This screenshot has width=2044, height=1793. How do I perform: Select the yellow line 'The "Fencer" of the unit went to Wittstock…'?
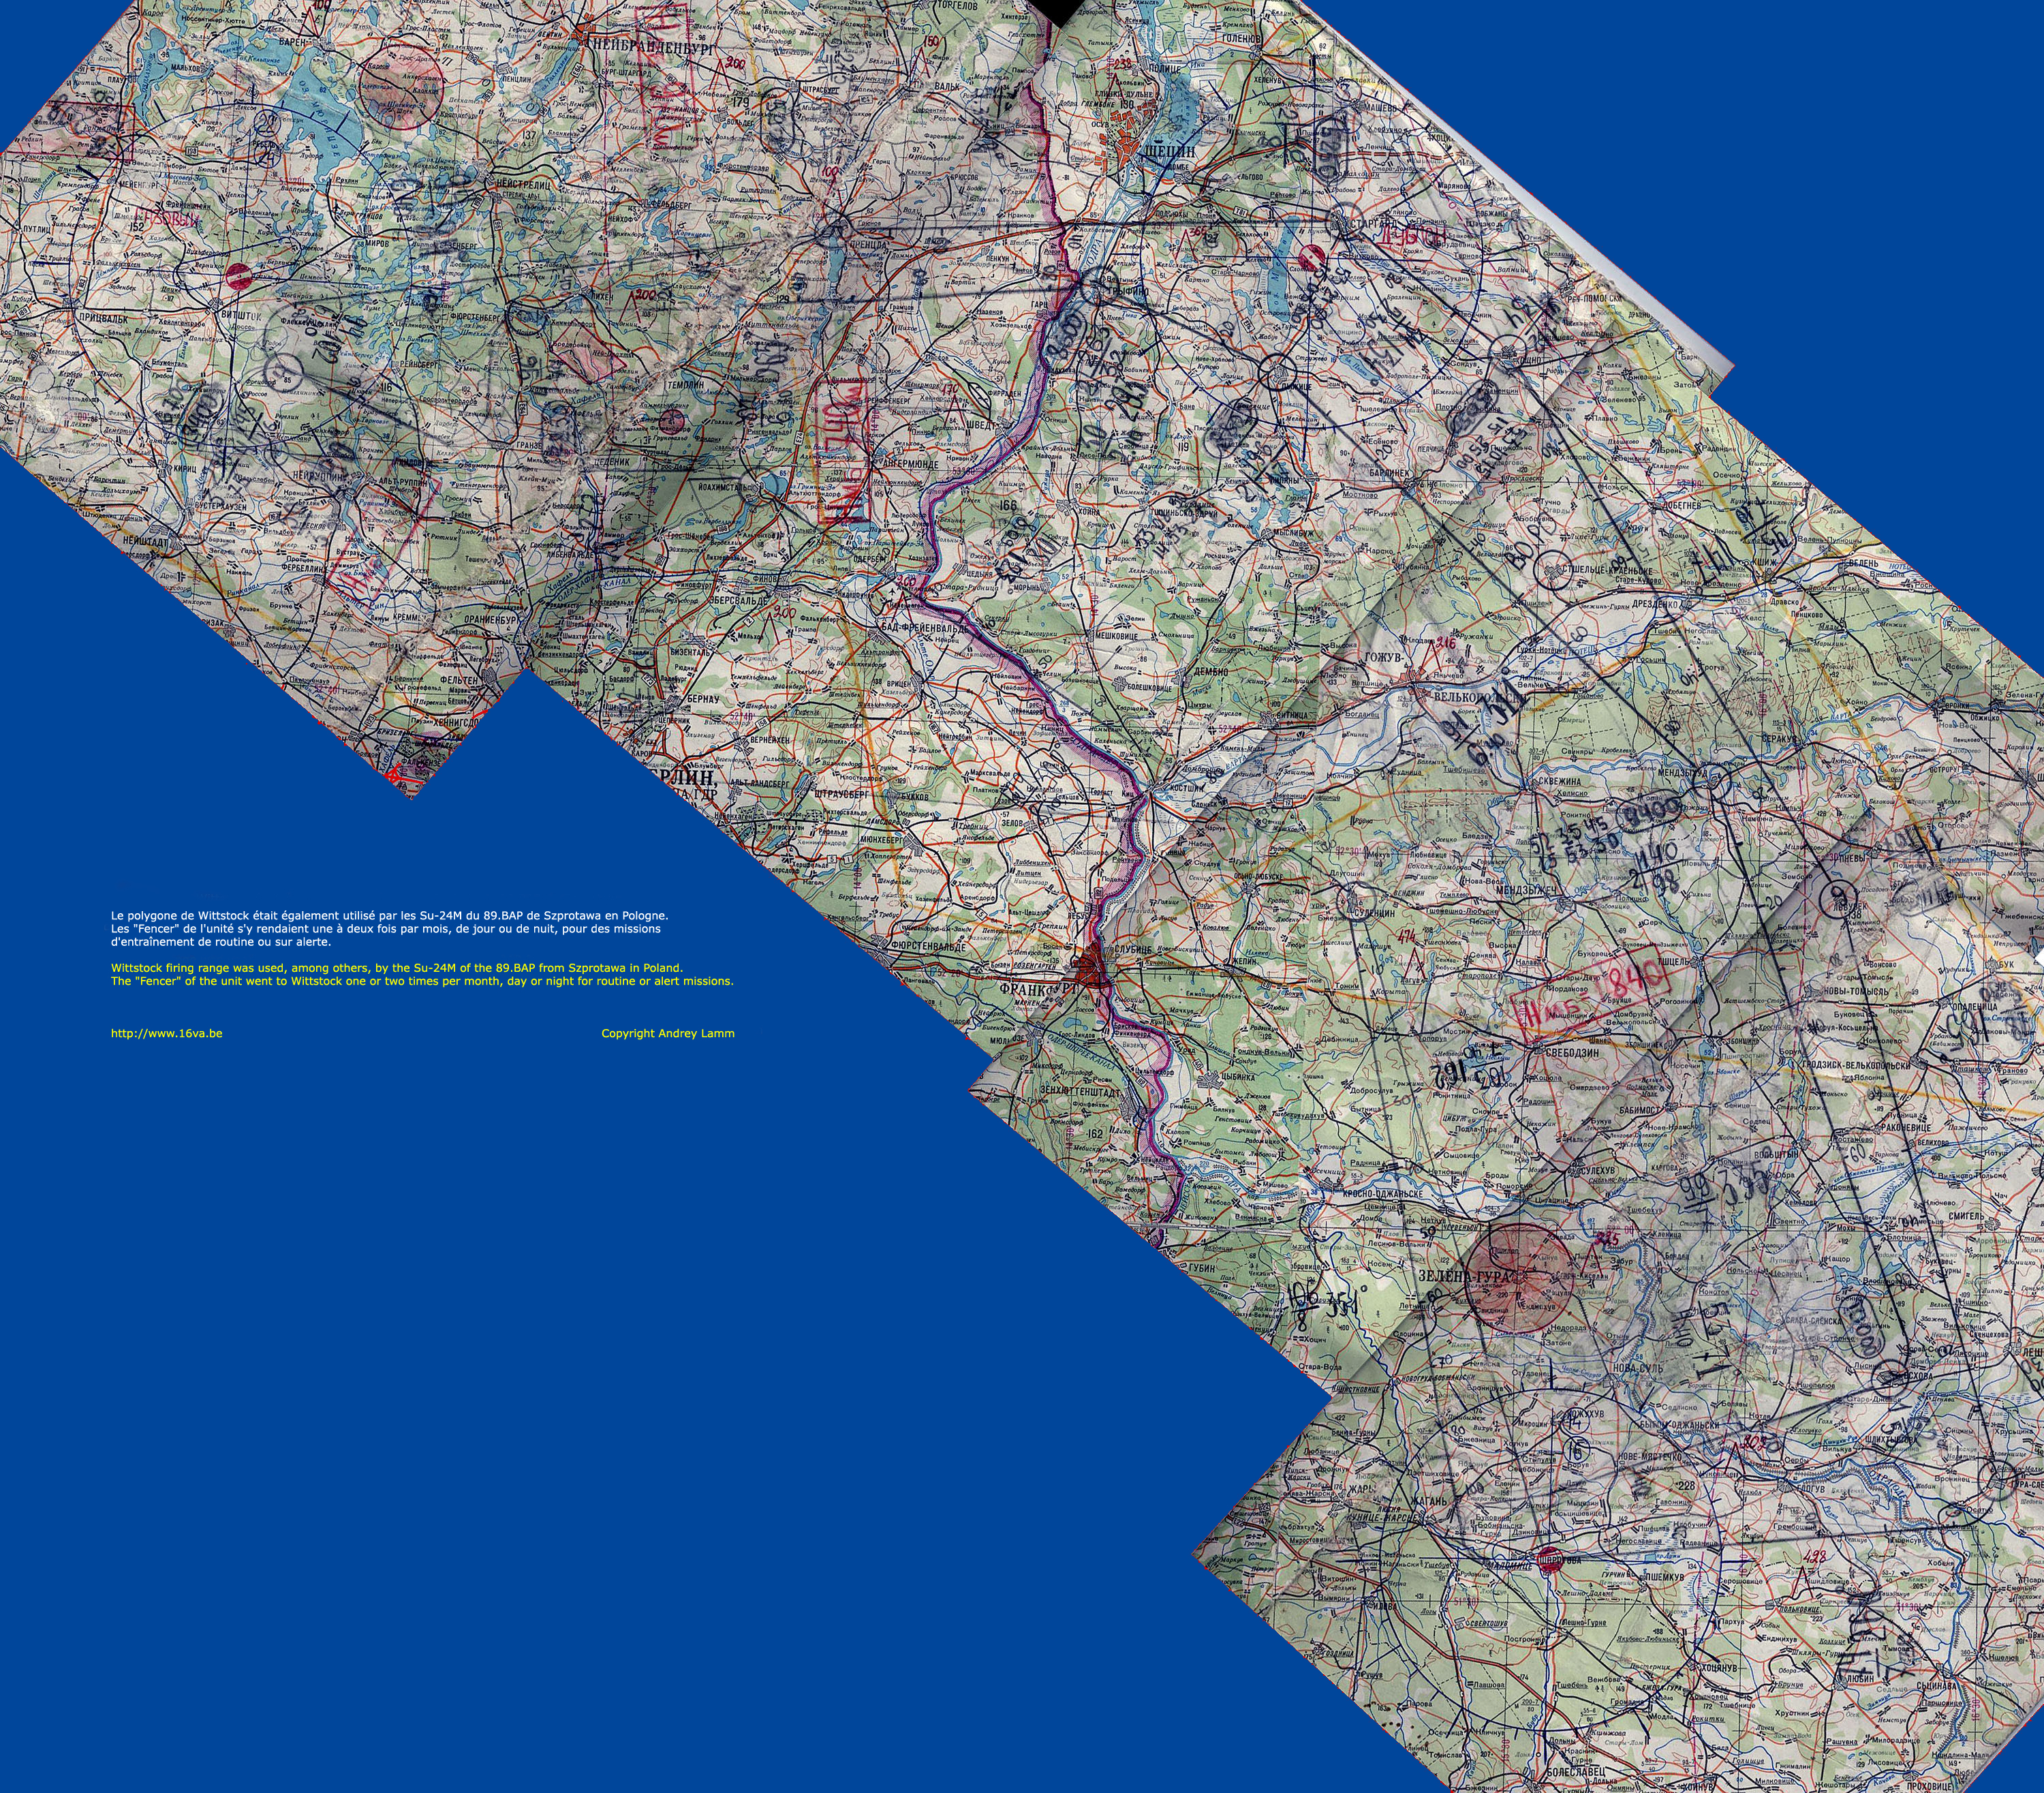pyautogui.click(x=422, y=981)
